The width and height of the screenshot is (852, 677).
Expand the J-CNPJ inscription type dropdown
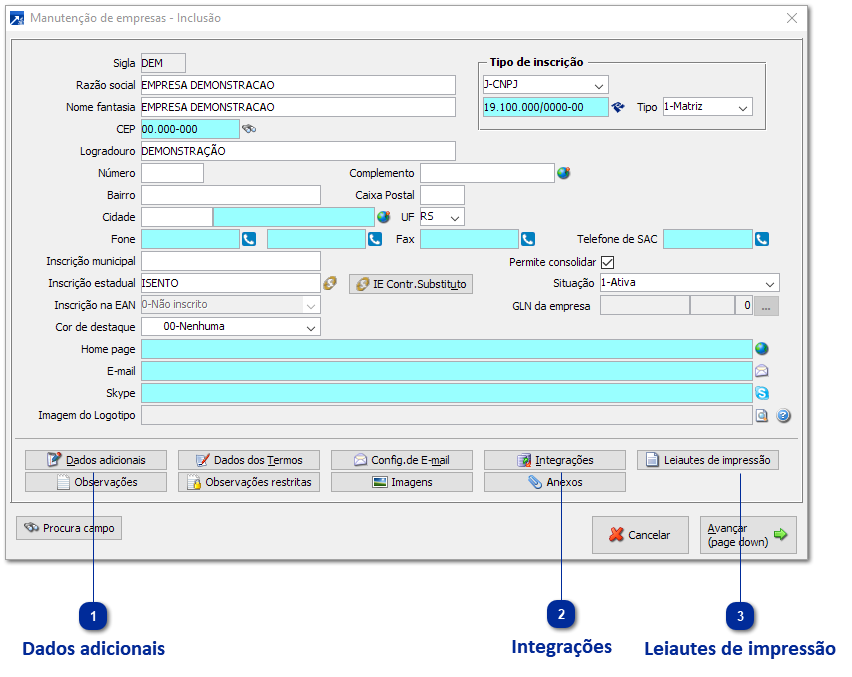[x=599, y=85]
